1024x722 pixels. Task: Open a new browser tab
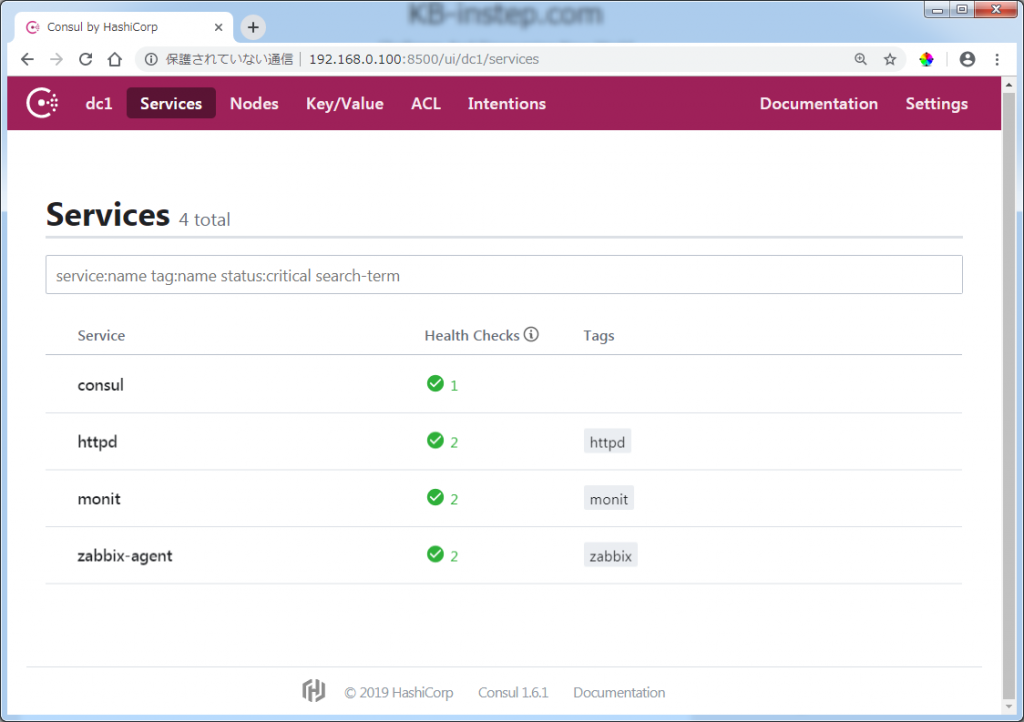point(253,27)
